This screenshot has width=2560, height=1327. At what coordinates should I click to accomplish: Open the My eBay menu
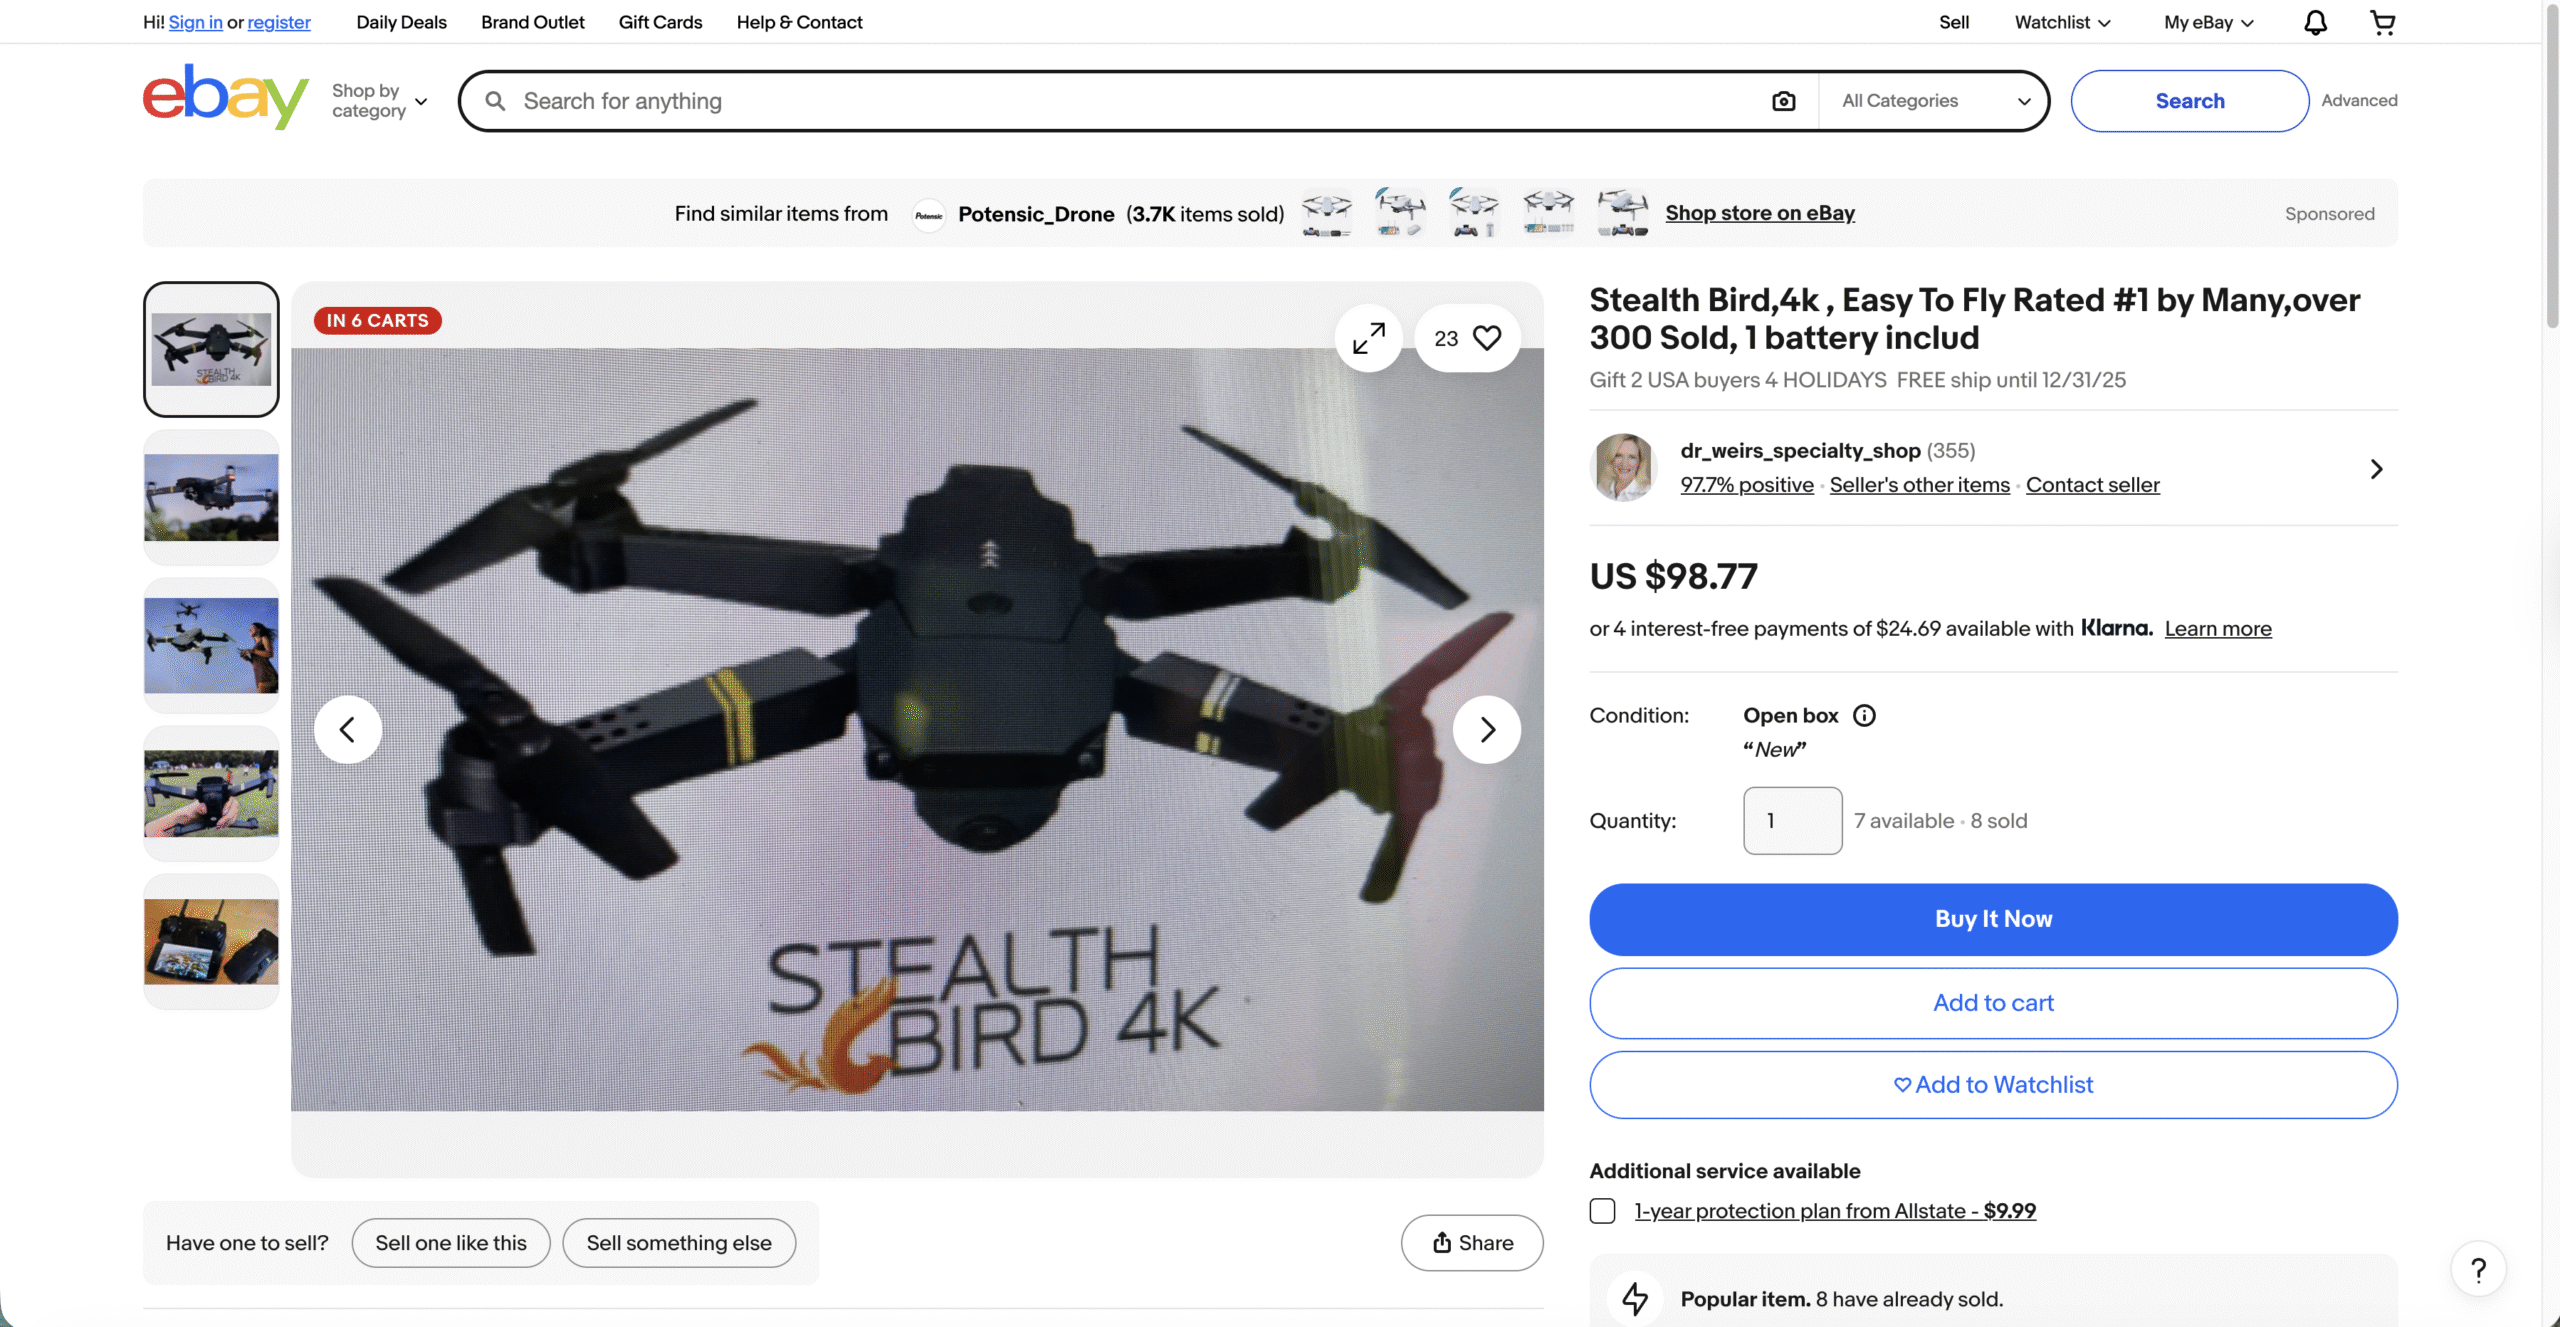2208,22
